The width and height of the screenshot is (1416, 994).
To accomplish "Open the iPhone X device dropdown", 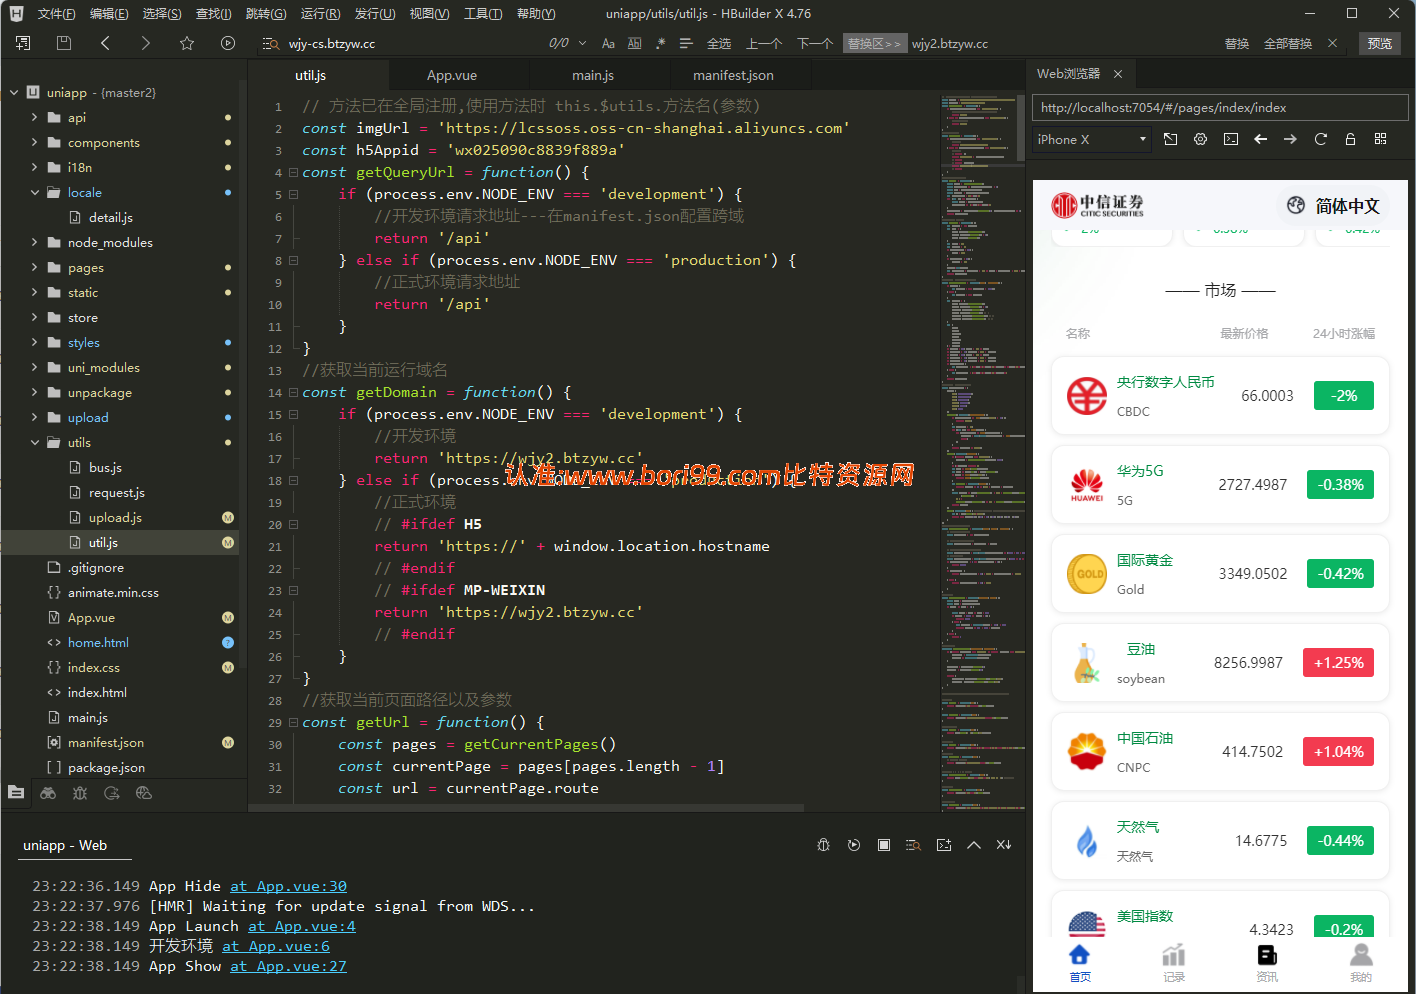I will point(1091,139).
